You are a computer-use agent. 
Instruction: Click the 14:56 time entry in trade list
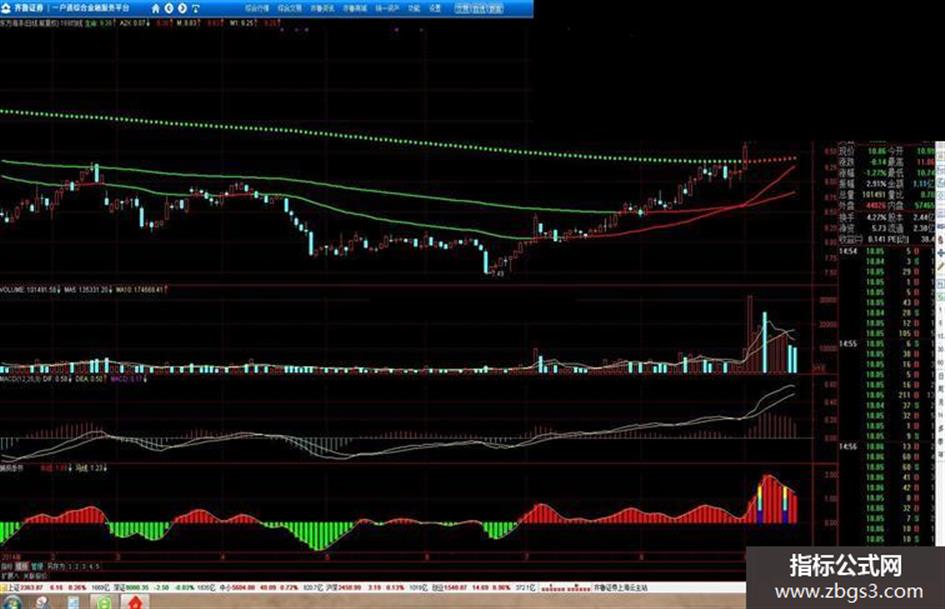coord(847,447)
